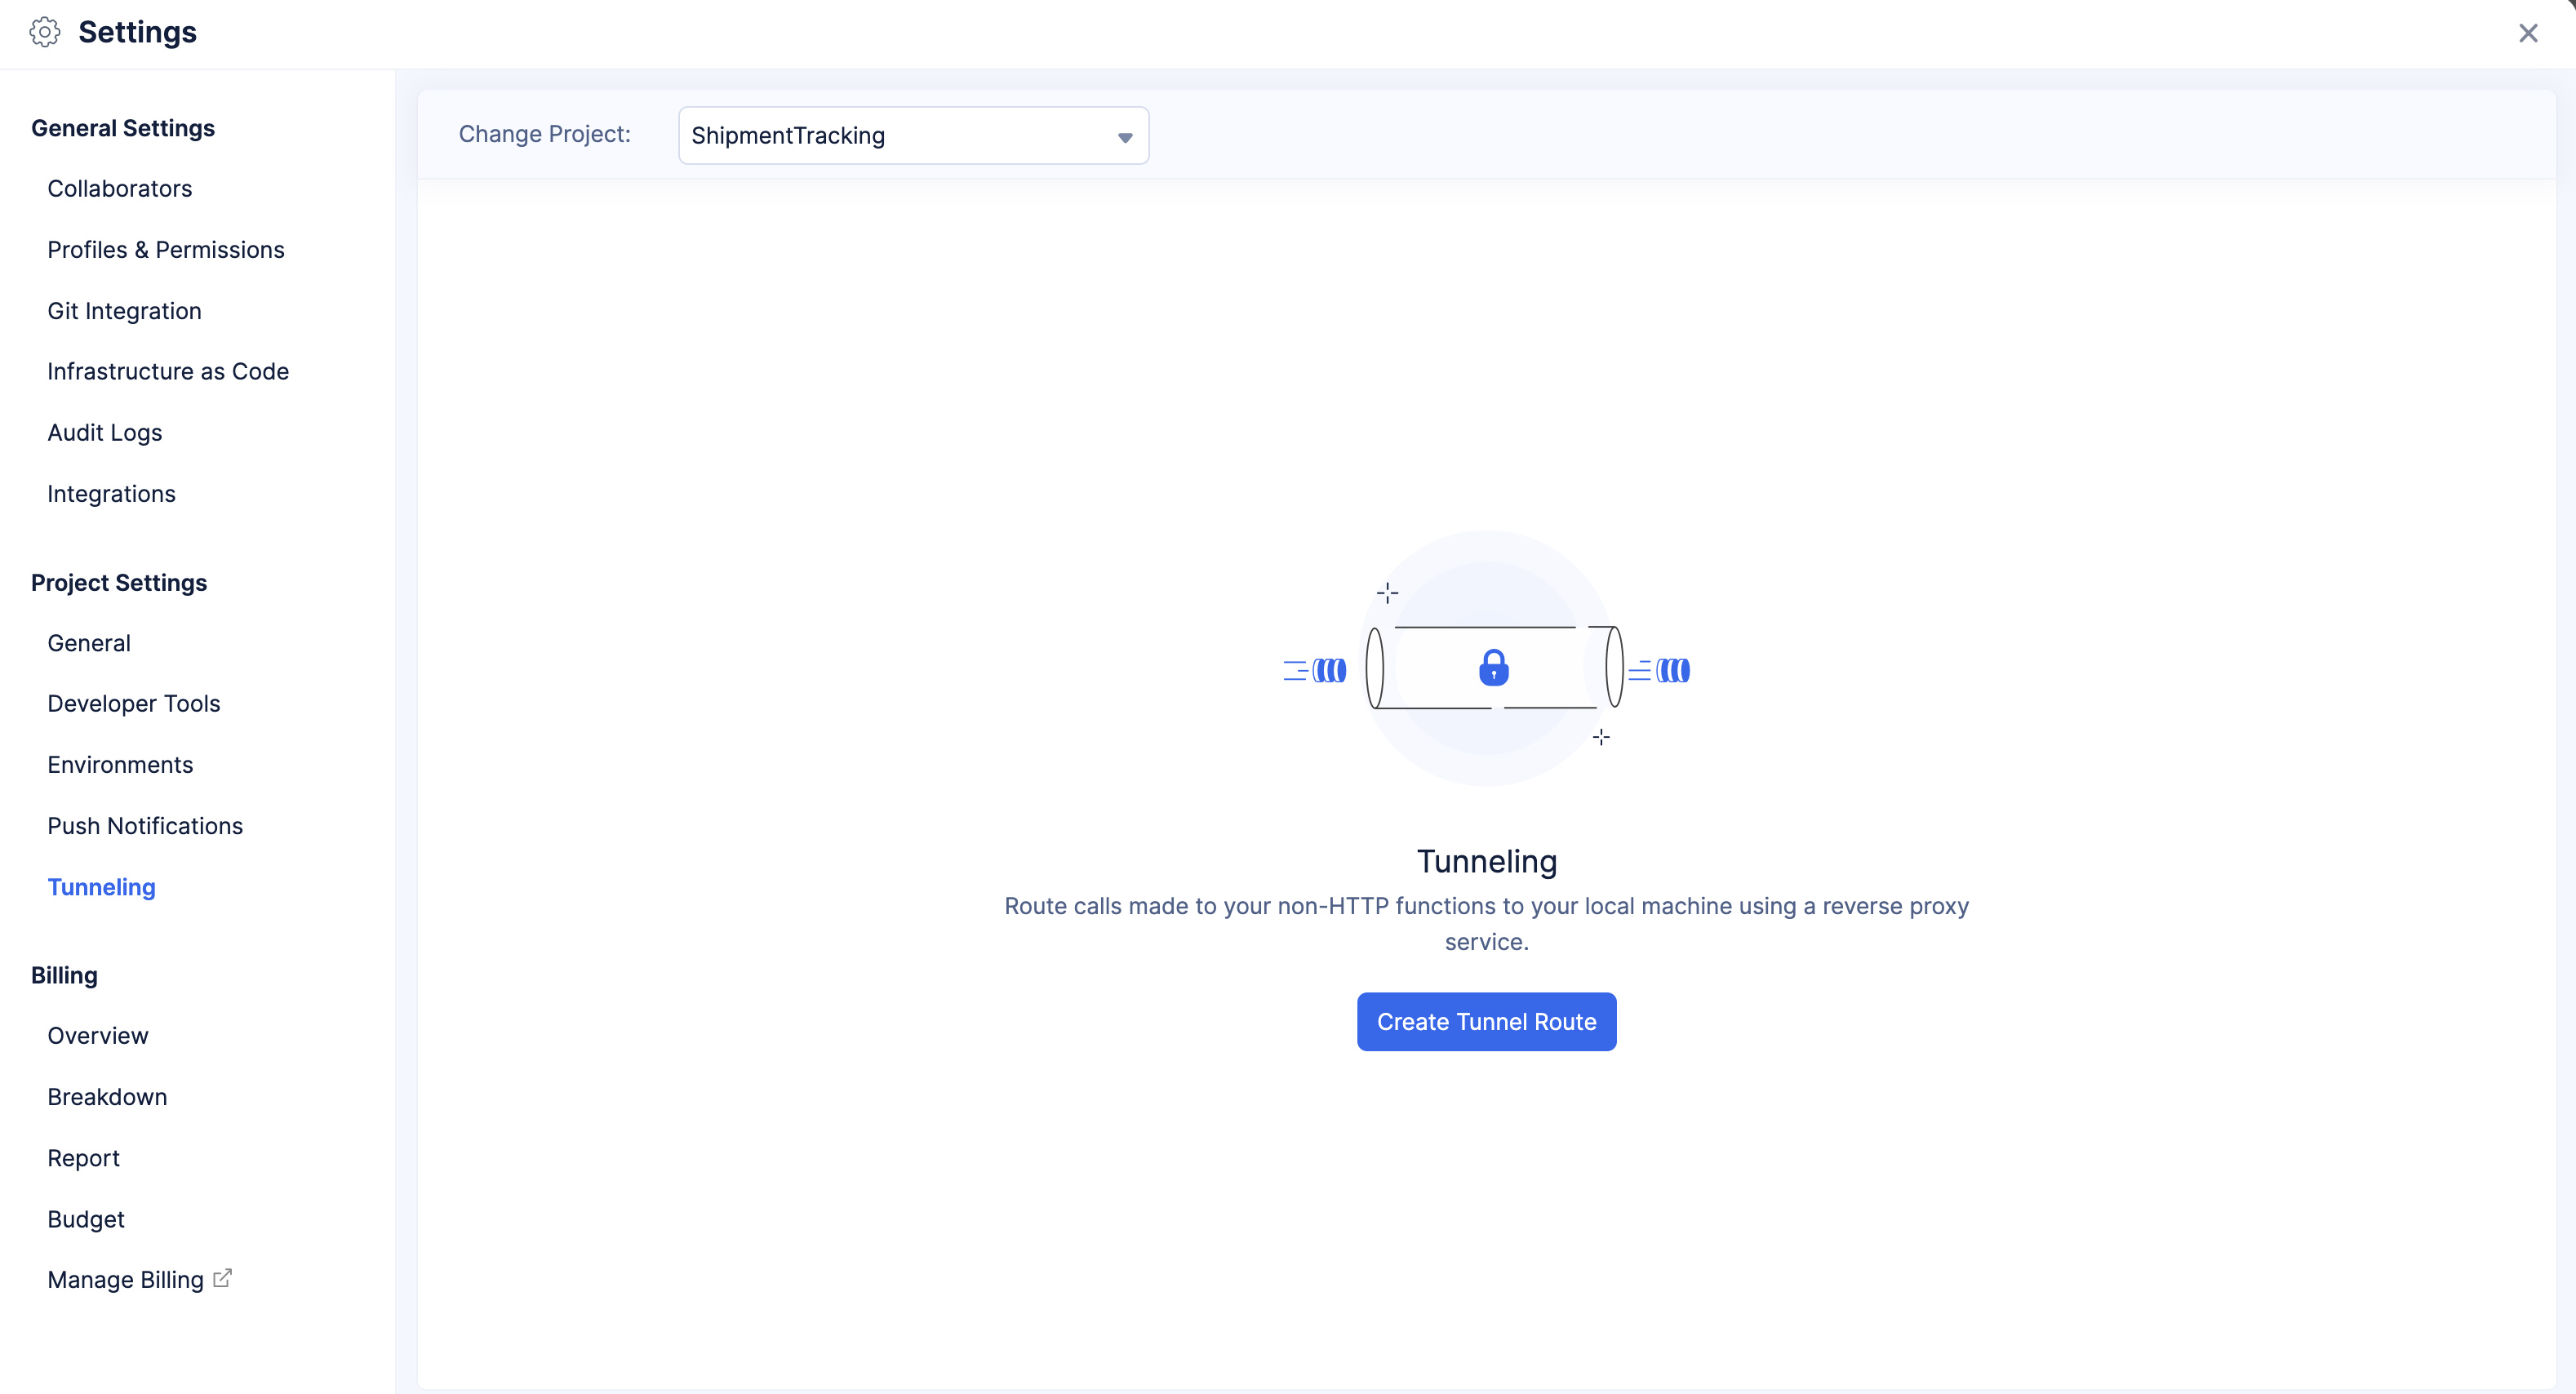2576x1394 pixels.
Task: Click the Breakdown billing section
Action: click(108, 1097)
